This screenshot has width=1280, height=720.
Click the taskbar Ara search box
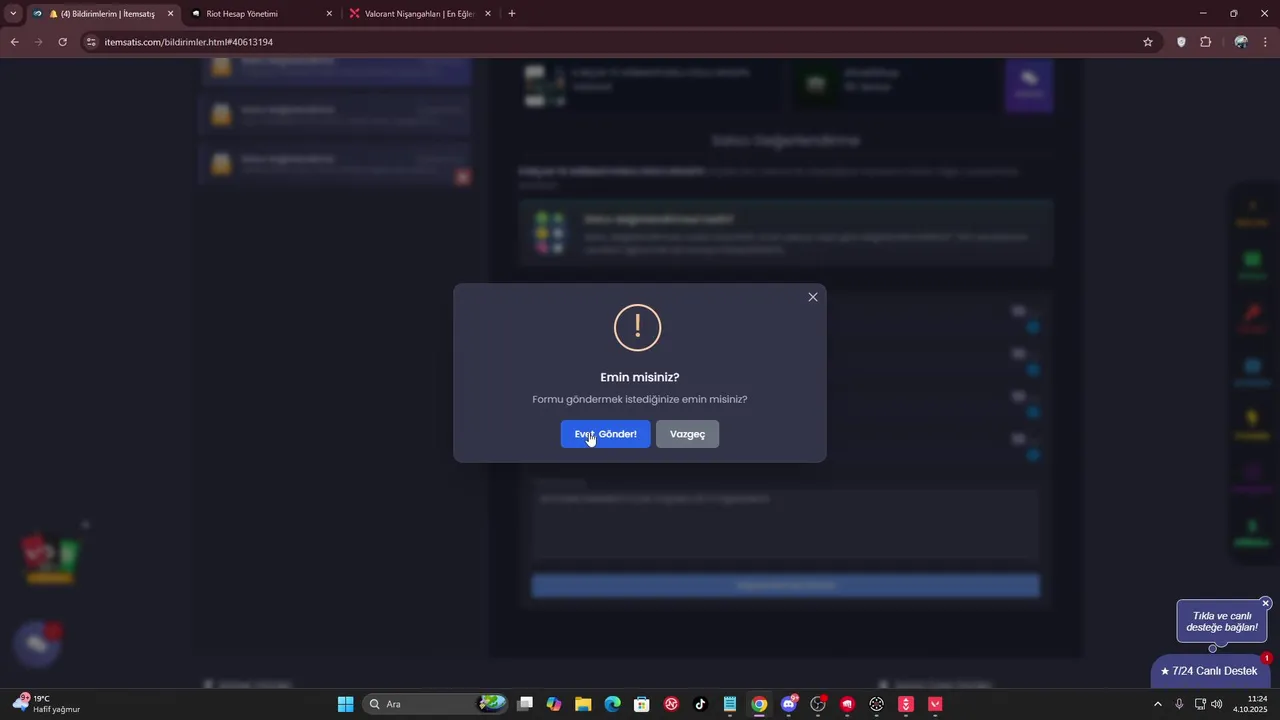[x=435, y=704]
